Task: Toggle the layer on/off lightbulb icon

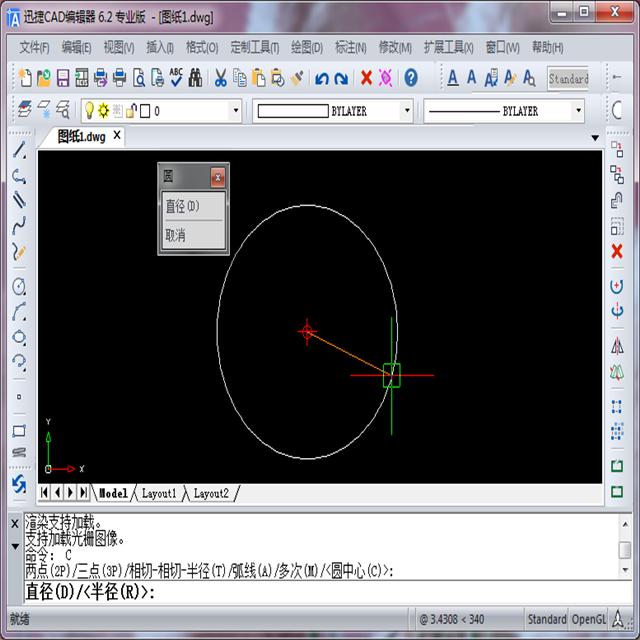Action: (89, 111)
